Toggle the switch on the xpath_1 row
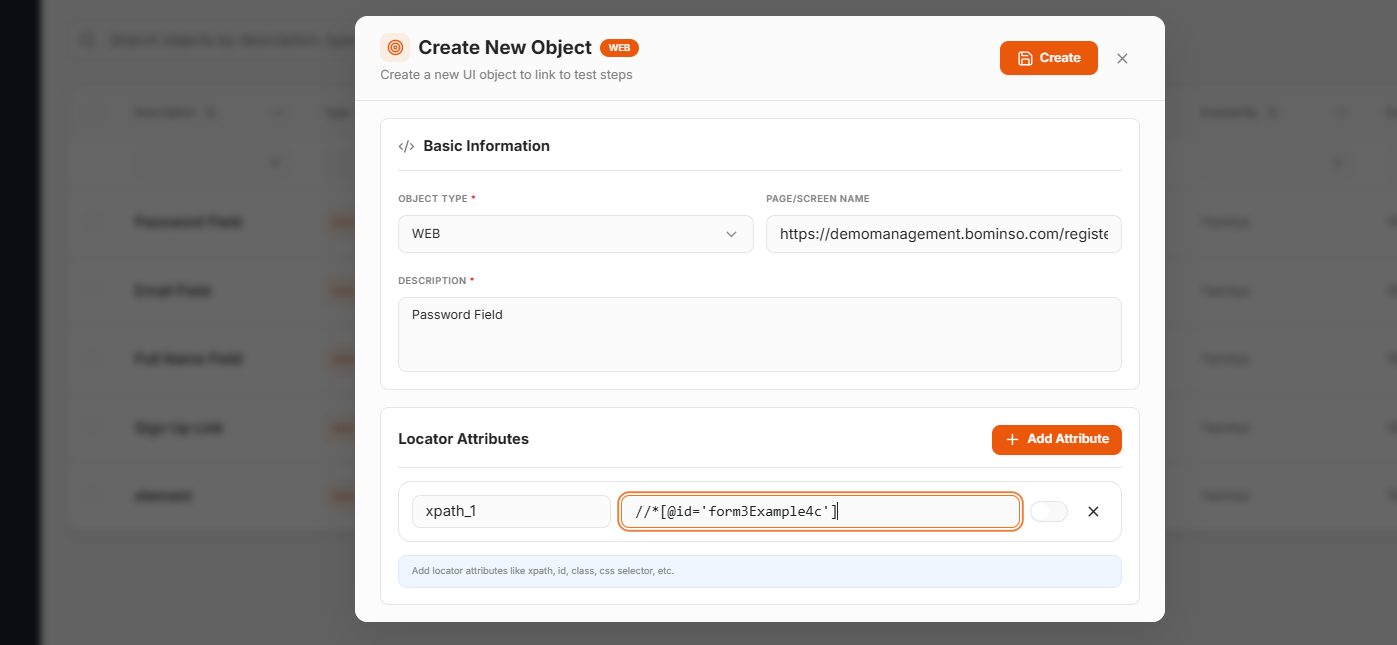The height and width of the screenshot is (645, 1397). coord(1048,512)
